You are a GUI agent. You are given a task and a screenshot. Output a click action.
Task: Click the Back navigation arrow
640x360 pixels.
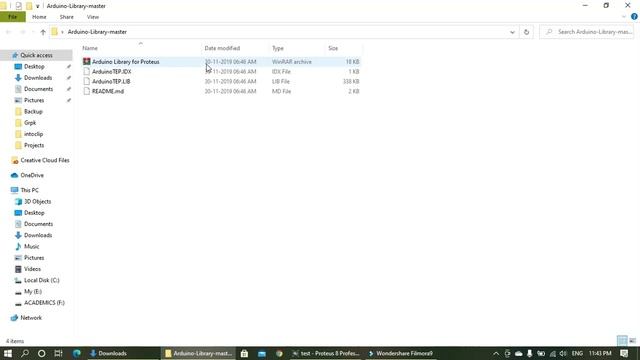click(9, 32)
